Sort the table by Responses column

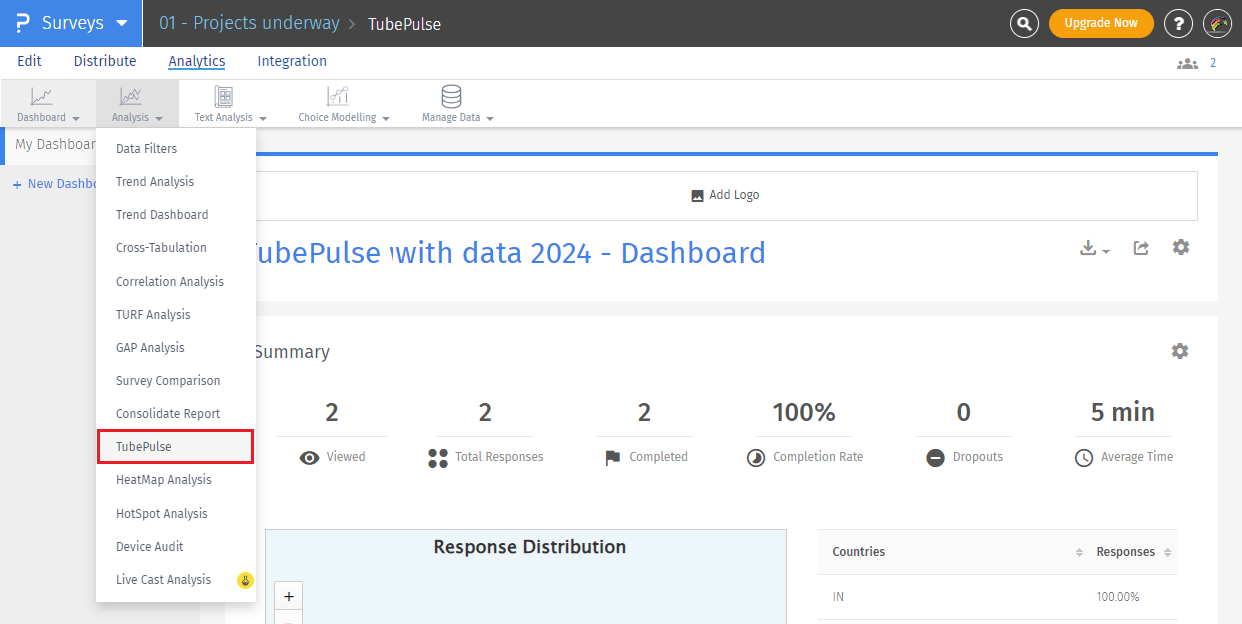pos(1167,552)
